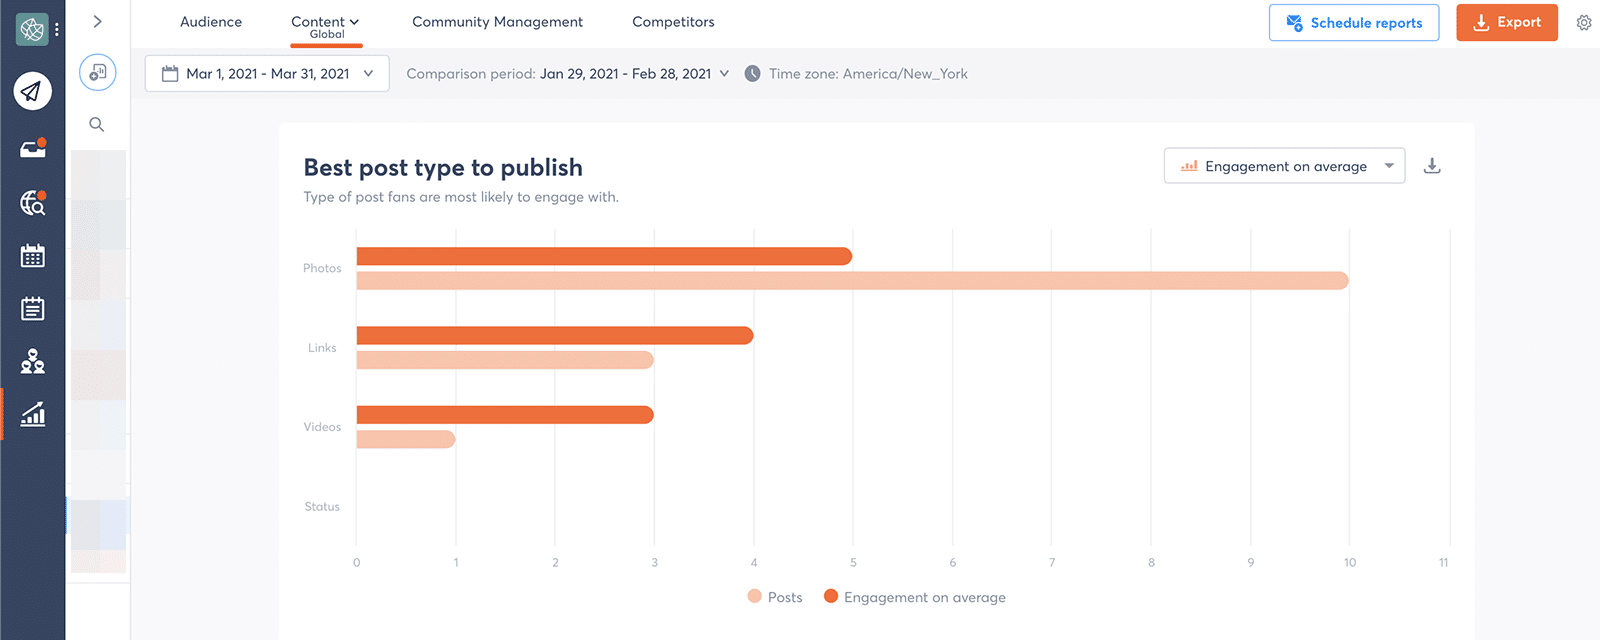Switch to the Audience tab
Screen dimensions: 1600x640
(x=211, y=22)
